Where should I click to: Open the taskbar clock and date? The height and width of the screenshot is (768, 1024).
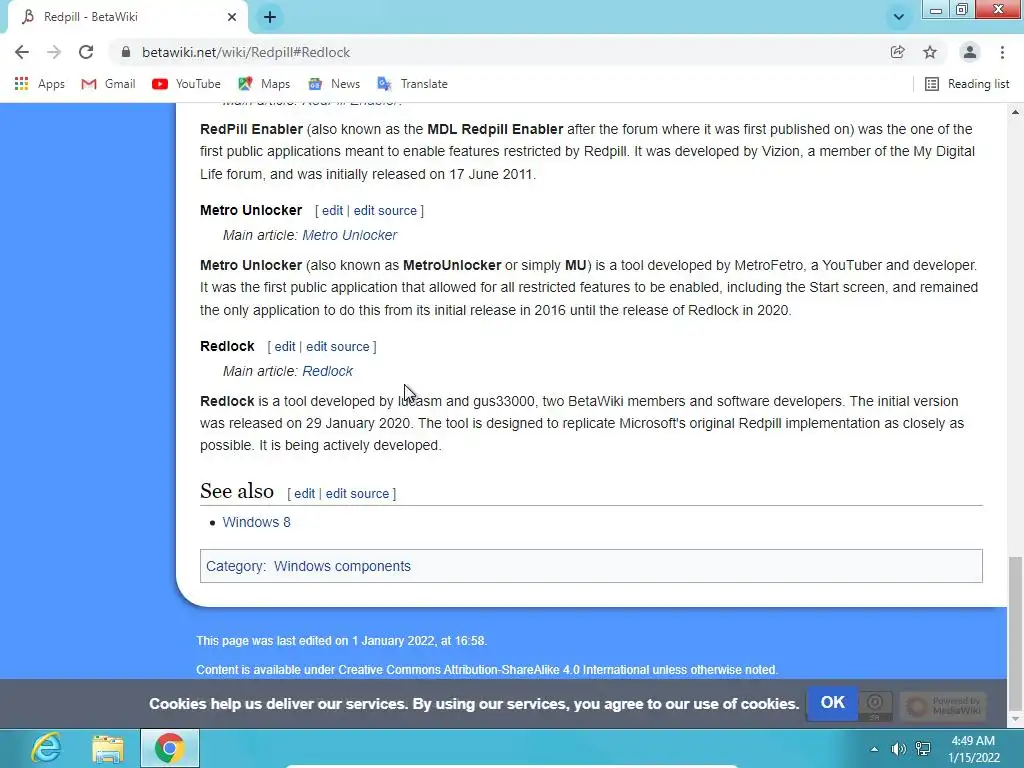[x=974, y=749]
